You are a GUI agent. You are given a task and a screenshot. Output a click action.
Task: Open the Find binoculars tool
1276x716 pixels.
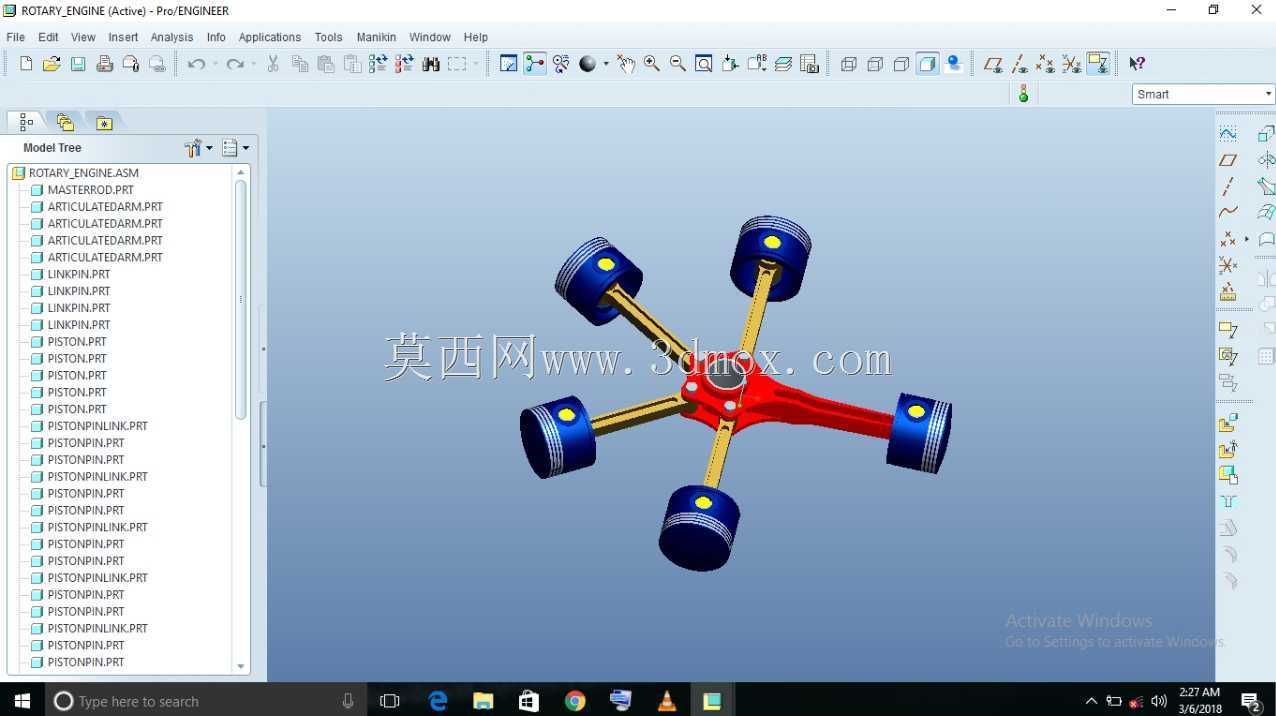[431, 64]
